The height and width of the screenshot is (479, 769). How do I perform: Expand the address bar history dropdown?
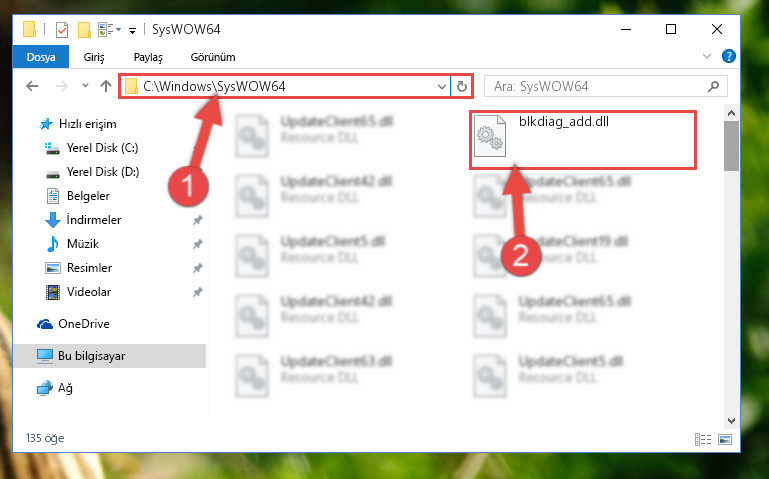[x=441, y=87]
